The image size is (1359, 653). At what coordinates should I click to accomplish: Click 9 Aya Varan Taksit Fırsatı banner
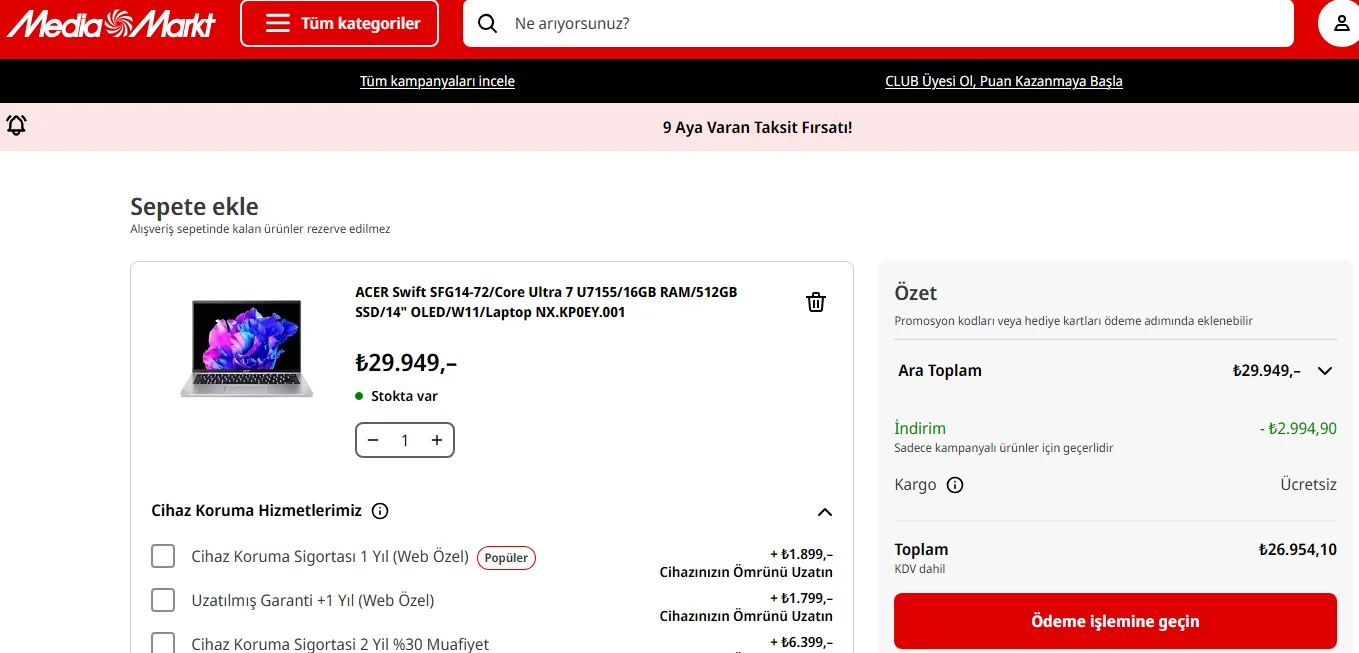click(x=757, y=127)
